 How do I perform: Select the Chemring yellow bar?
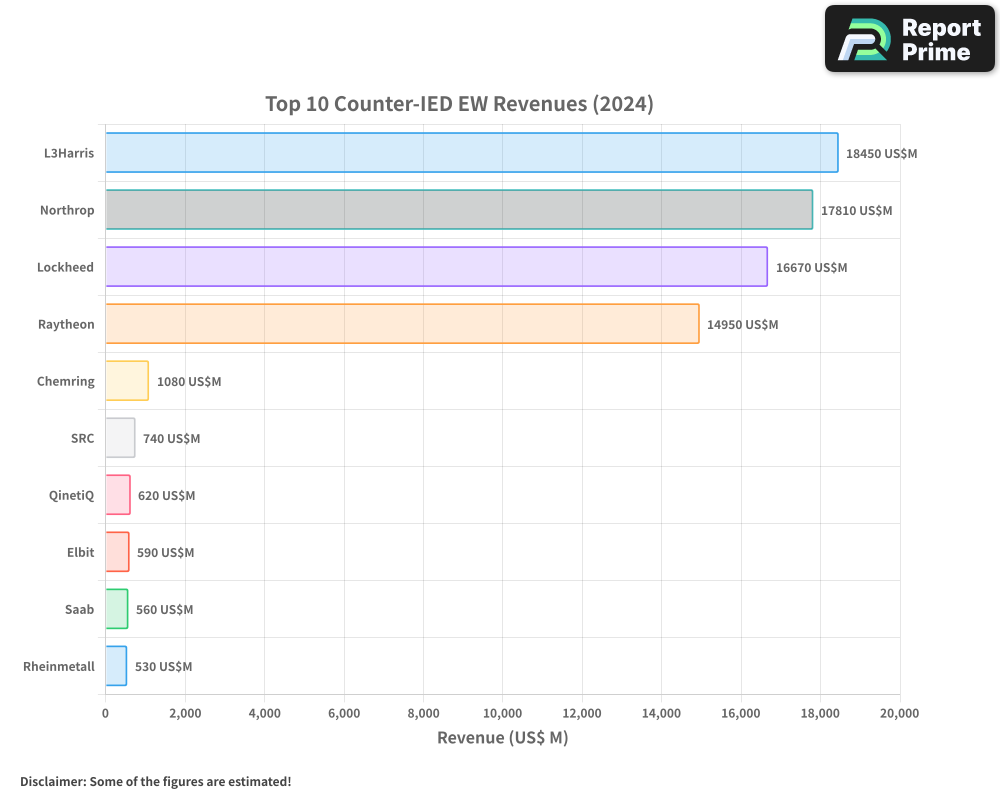(125, 381)
